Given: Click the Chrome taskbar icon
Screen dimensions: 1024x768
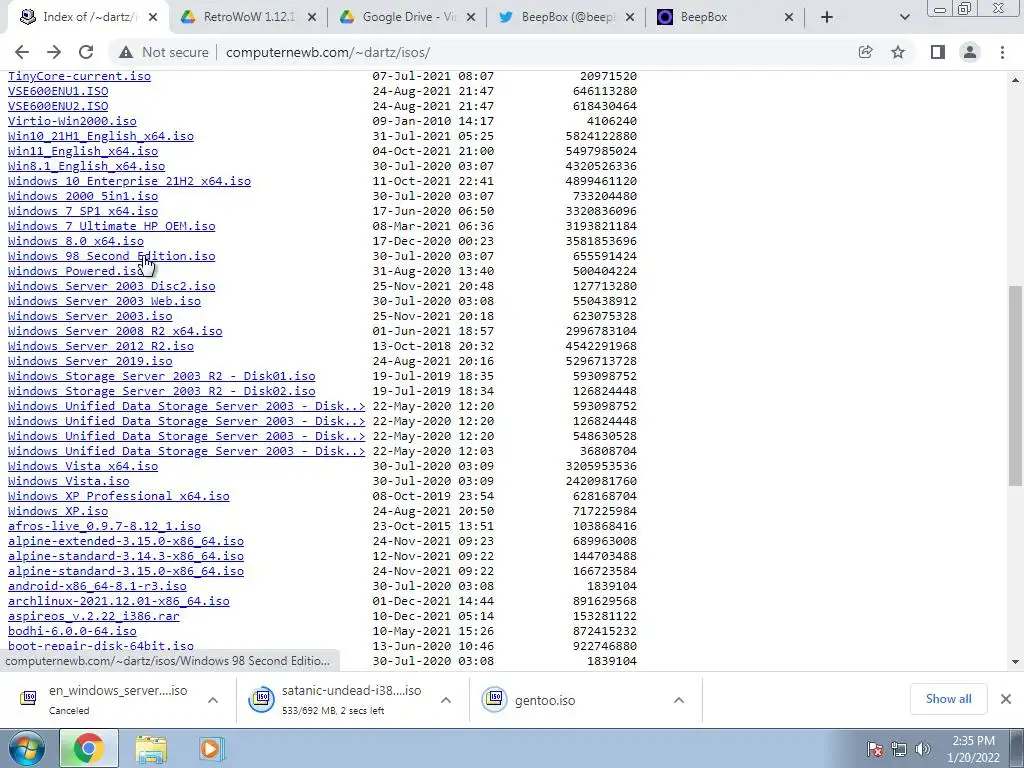Looking at the screenshot, I should click(88, 748).
